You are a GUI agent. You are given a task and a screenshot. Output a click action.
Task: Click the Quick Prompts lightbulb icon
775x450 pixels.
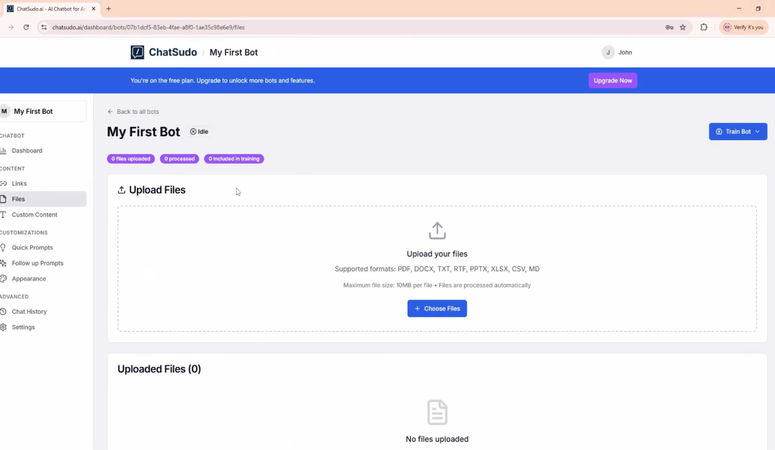click(3, 247)
